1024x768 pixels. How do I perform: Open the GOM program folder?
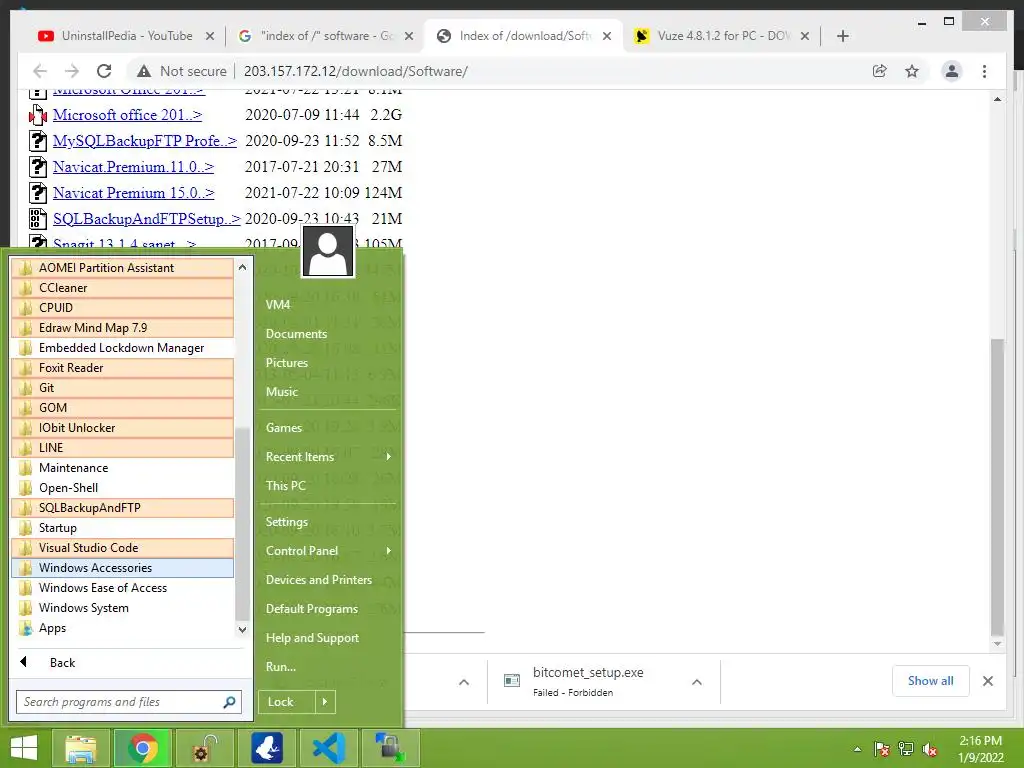point(123,408)
